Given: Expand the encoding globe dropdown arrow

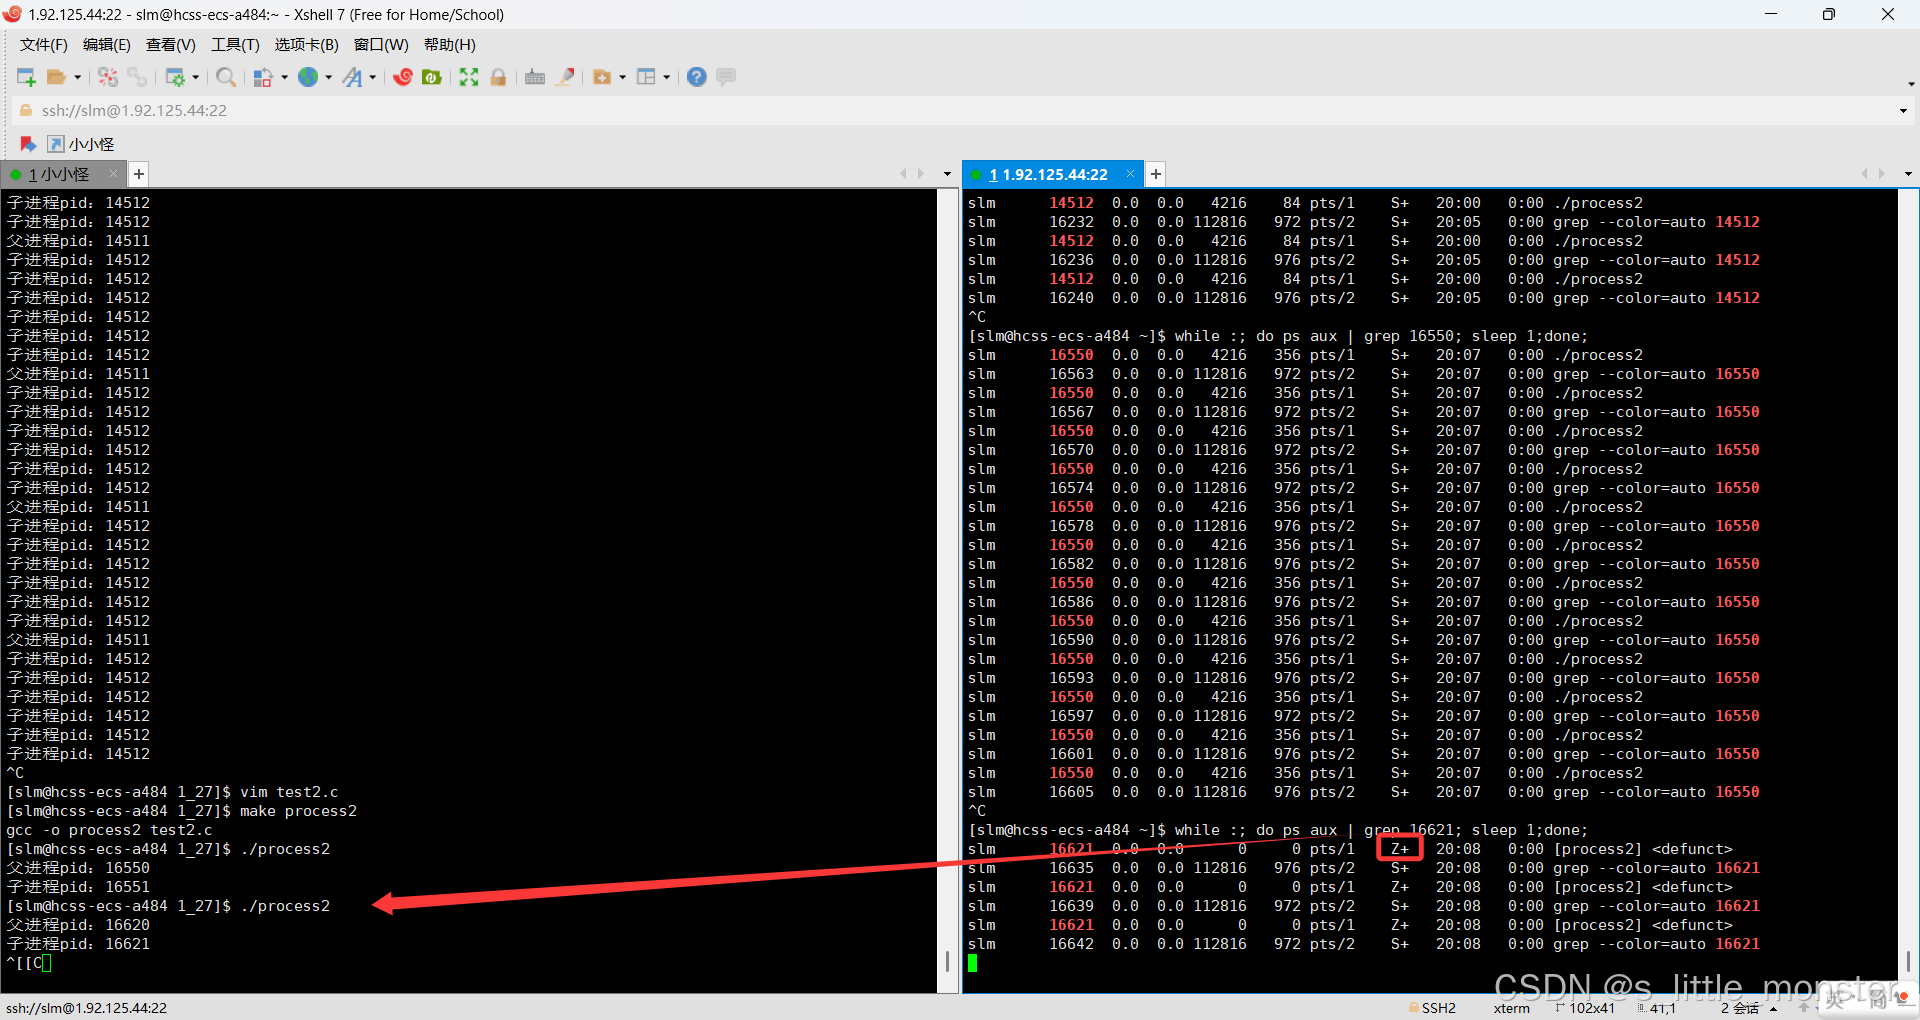Looking at the screenshot, I should (328, 78).
